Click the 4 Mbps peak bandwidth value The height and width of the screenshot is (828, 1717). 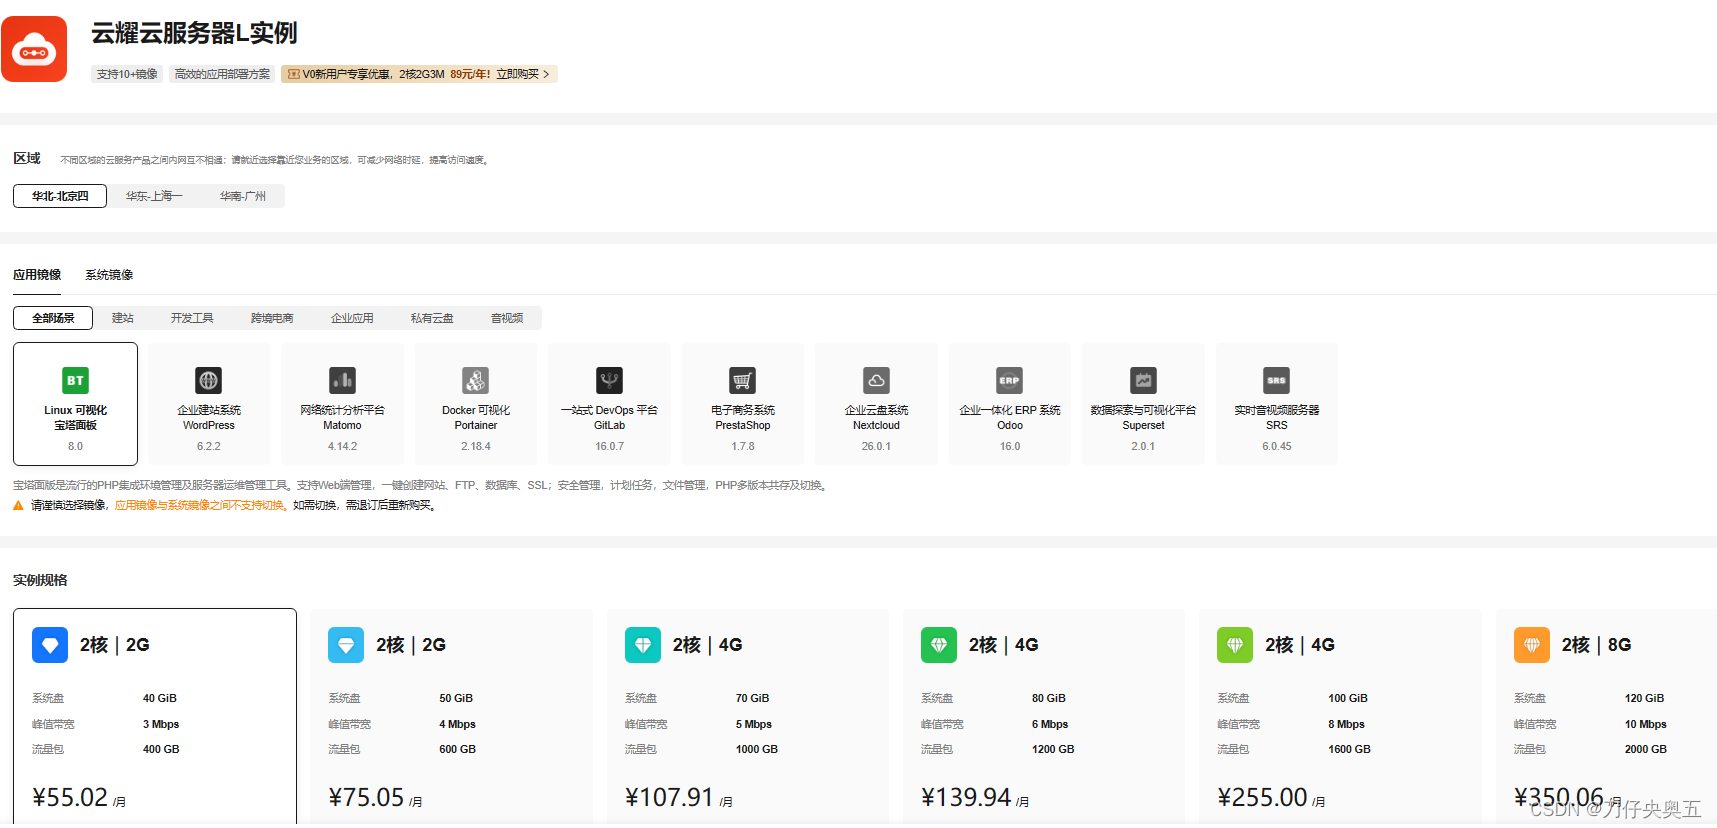coord(457,725)
